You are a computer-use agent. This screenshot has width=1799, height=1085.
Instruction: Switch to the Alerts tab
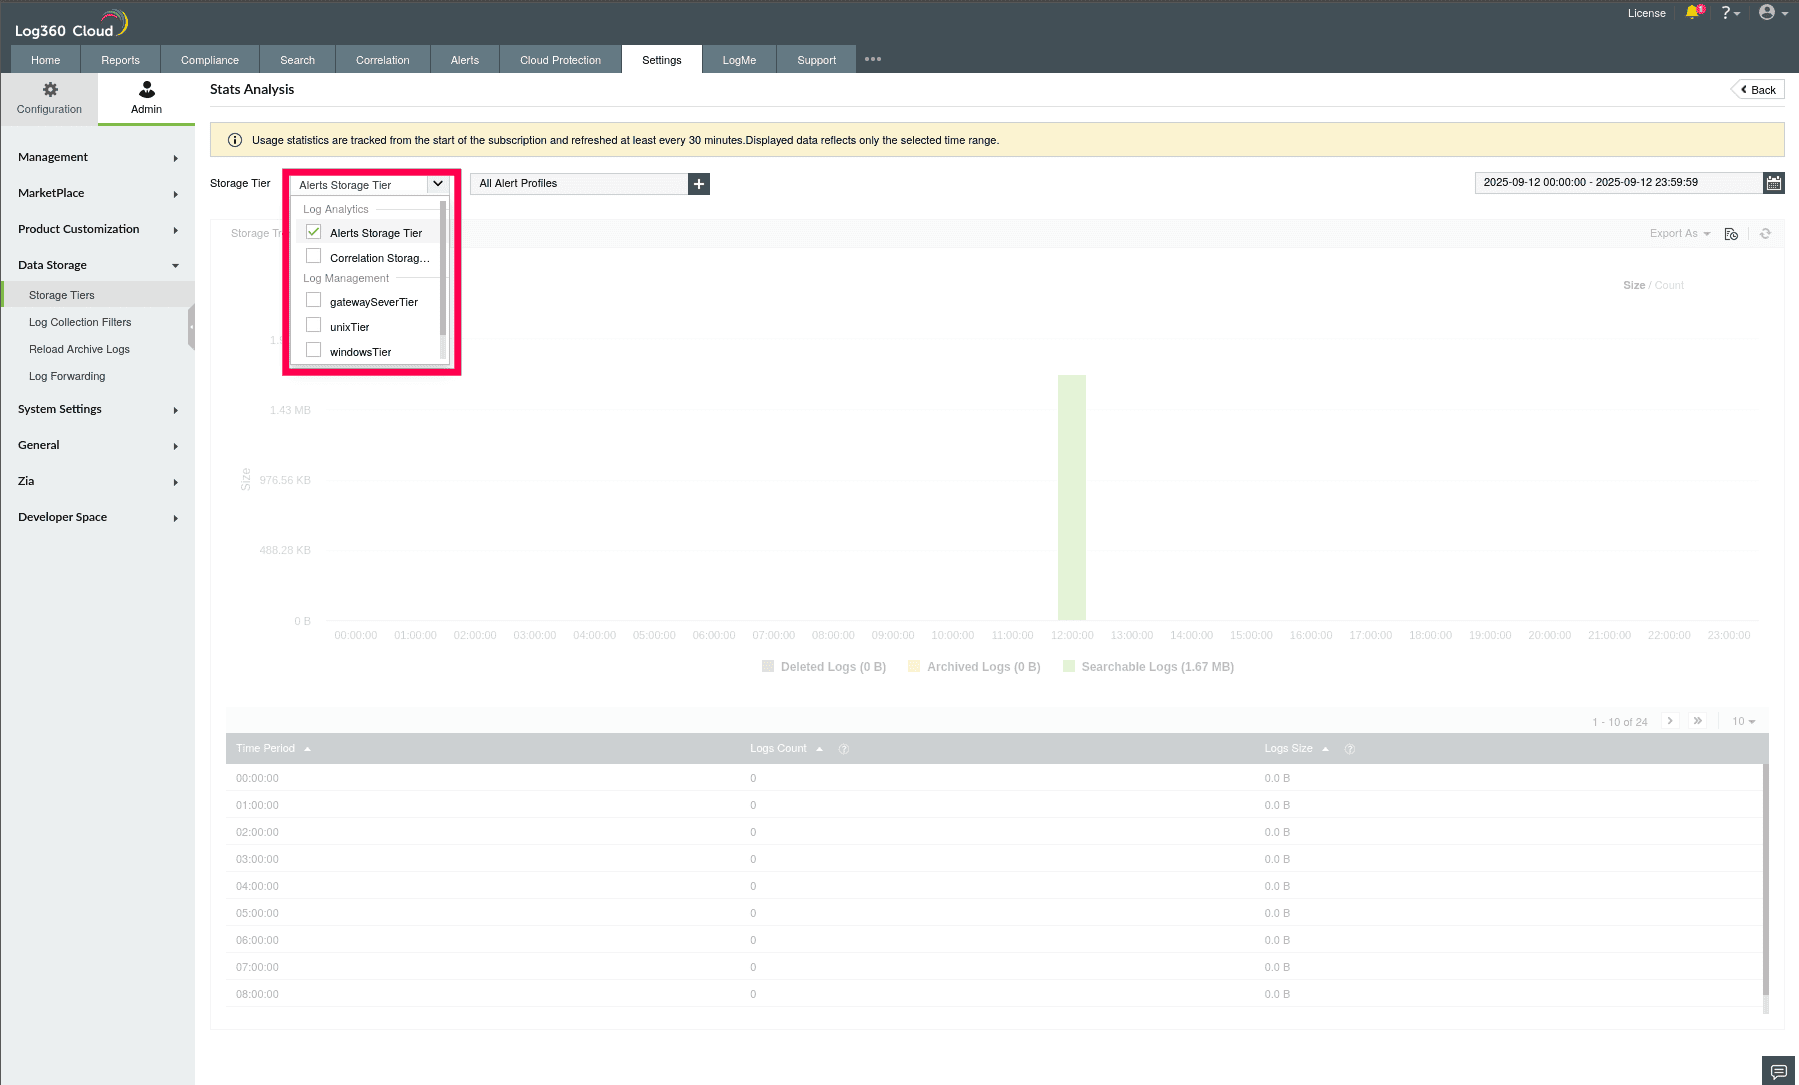coord(465,60)
